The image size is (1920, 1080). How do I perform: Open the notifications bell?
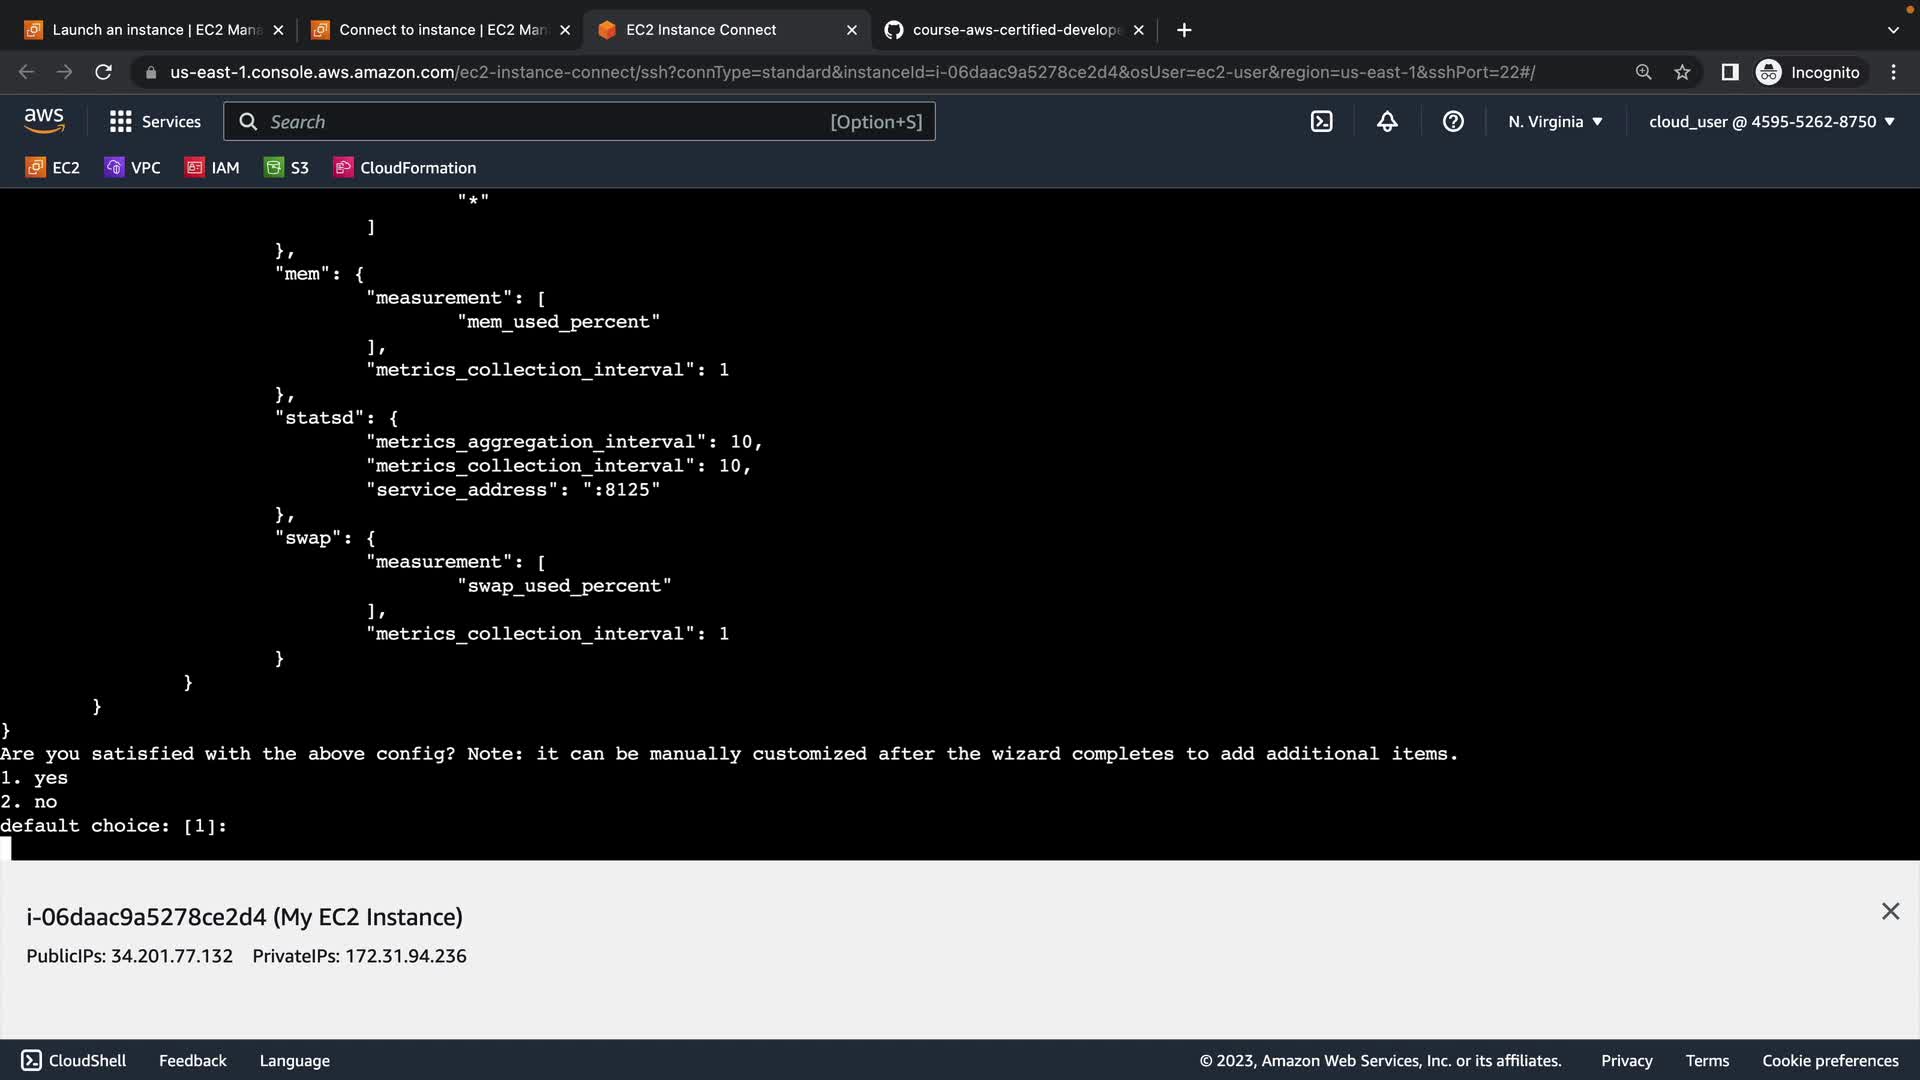click(x=1387, y=121)
